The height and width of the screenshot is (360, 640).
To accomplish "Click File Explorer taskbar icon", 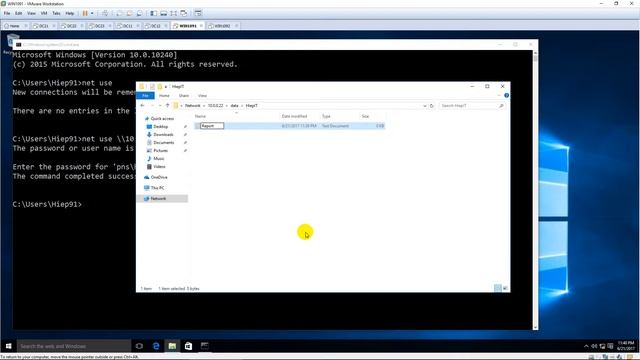I will [x=172, y=346].
